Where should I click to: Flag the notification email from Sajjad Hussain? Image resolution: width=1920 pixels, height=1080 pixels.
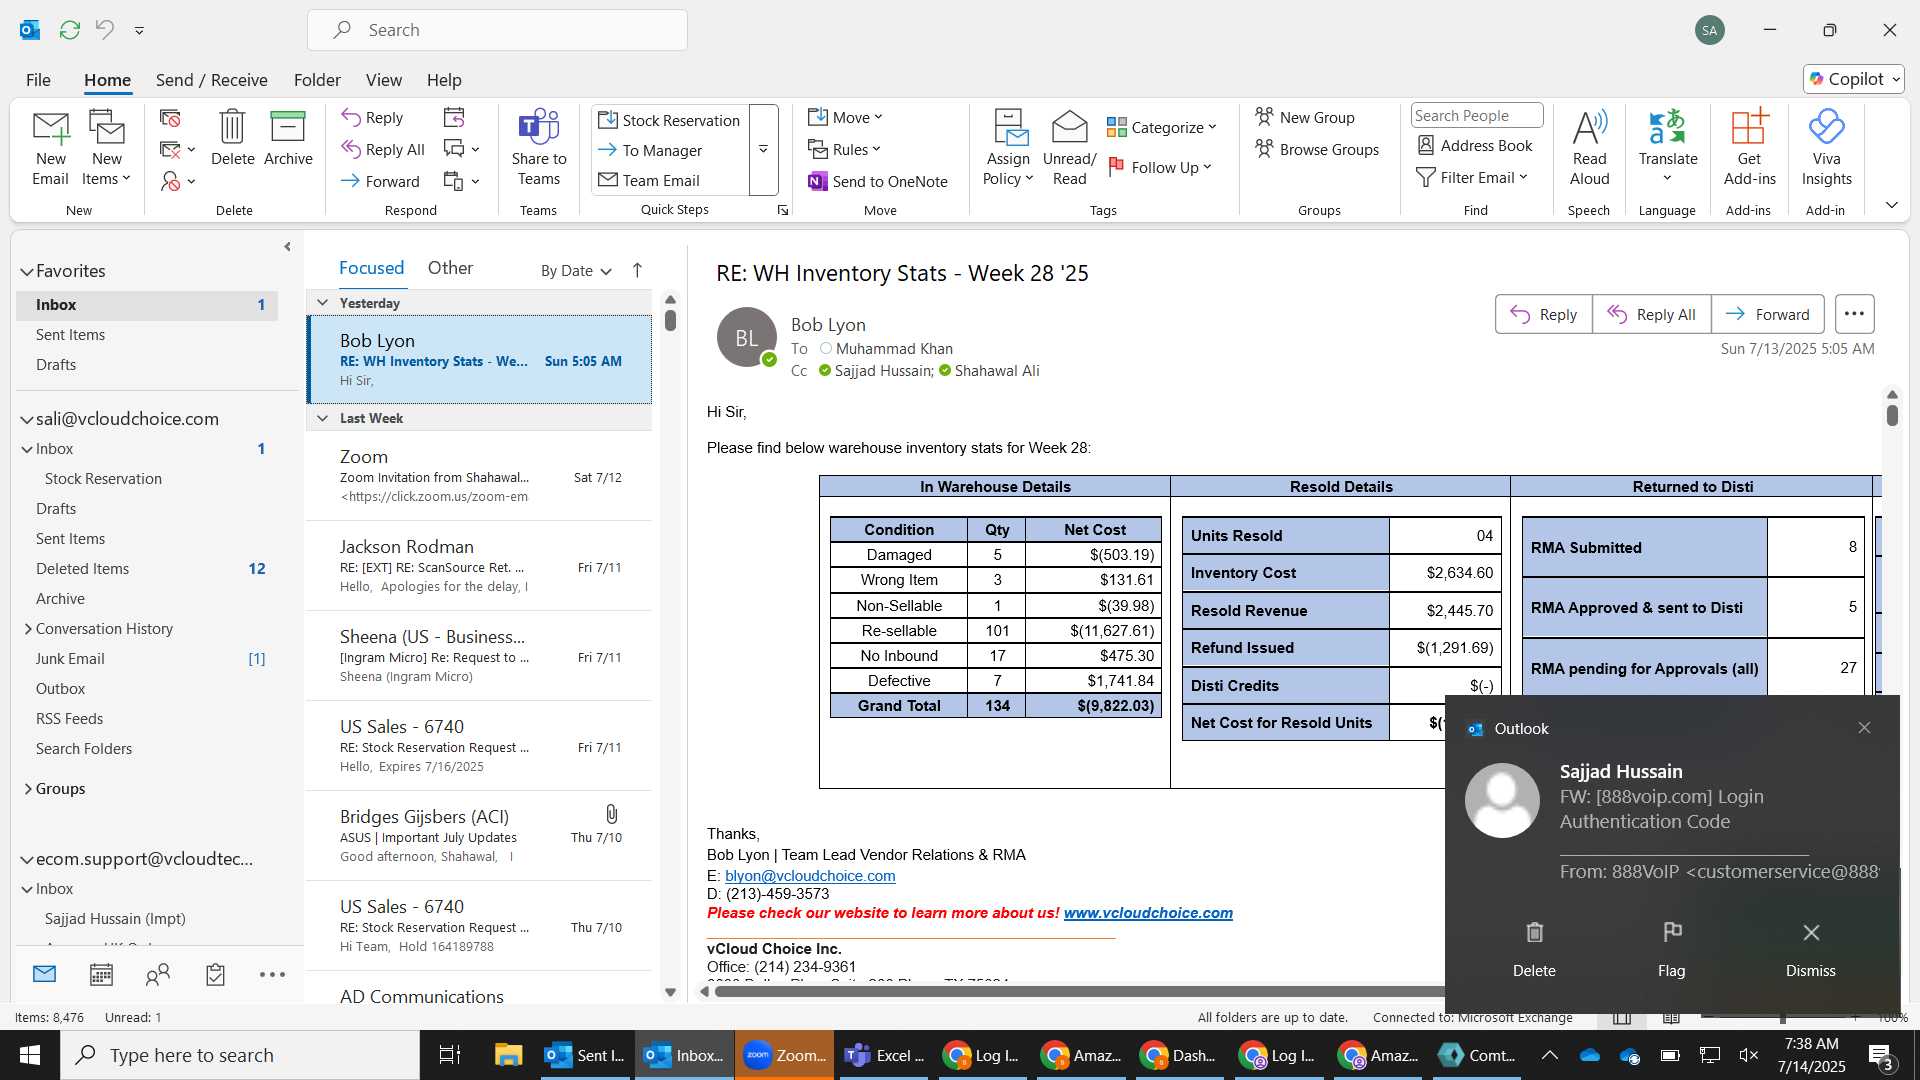click(1671, 948)
